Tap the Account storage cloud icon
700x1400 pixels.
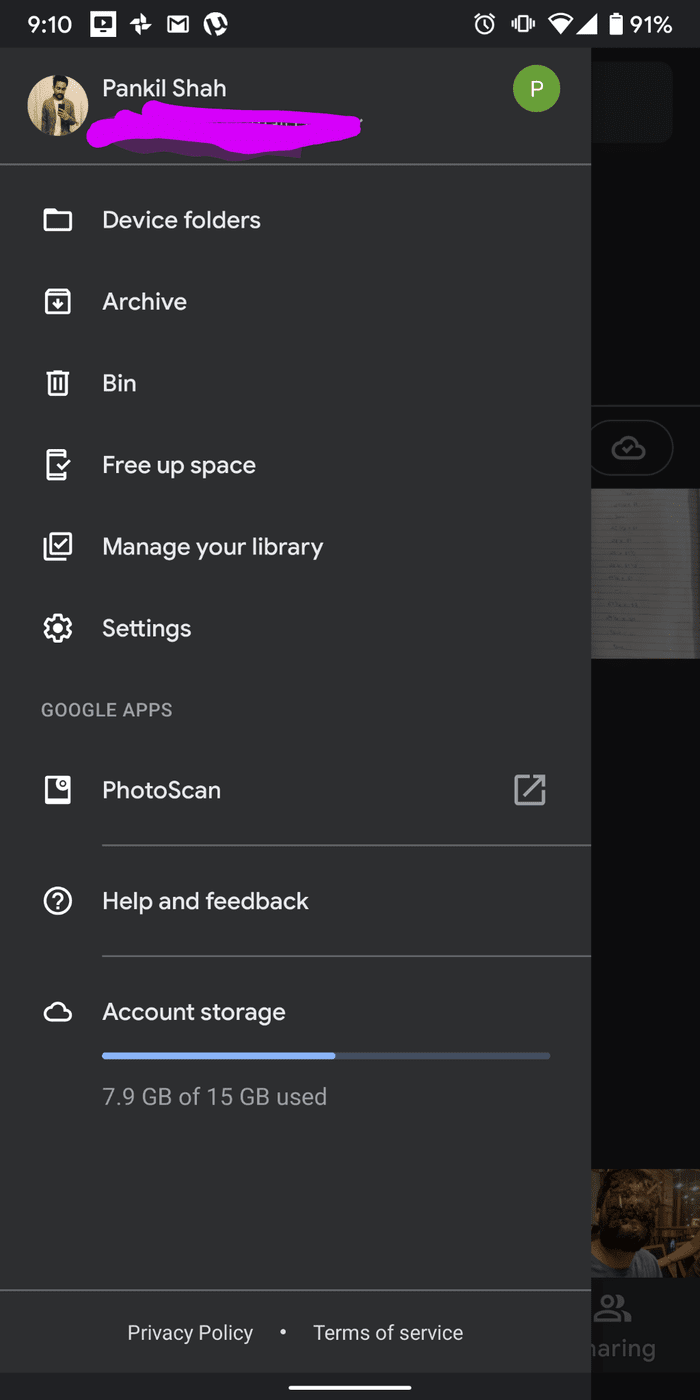58,1013
